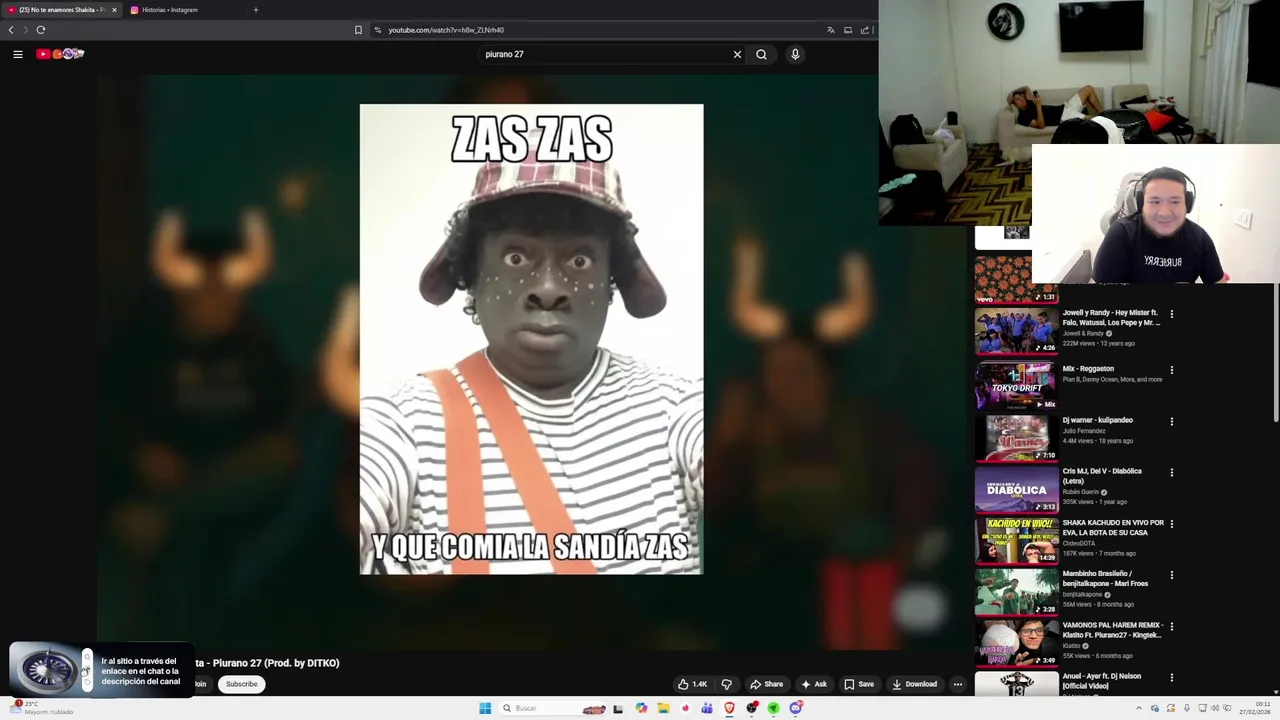
Task: Open the Mambinho Brasileño thumbnail
Action: tap(1016, 591)
